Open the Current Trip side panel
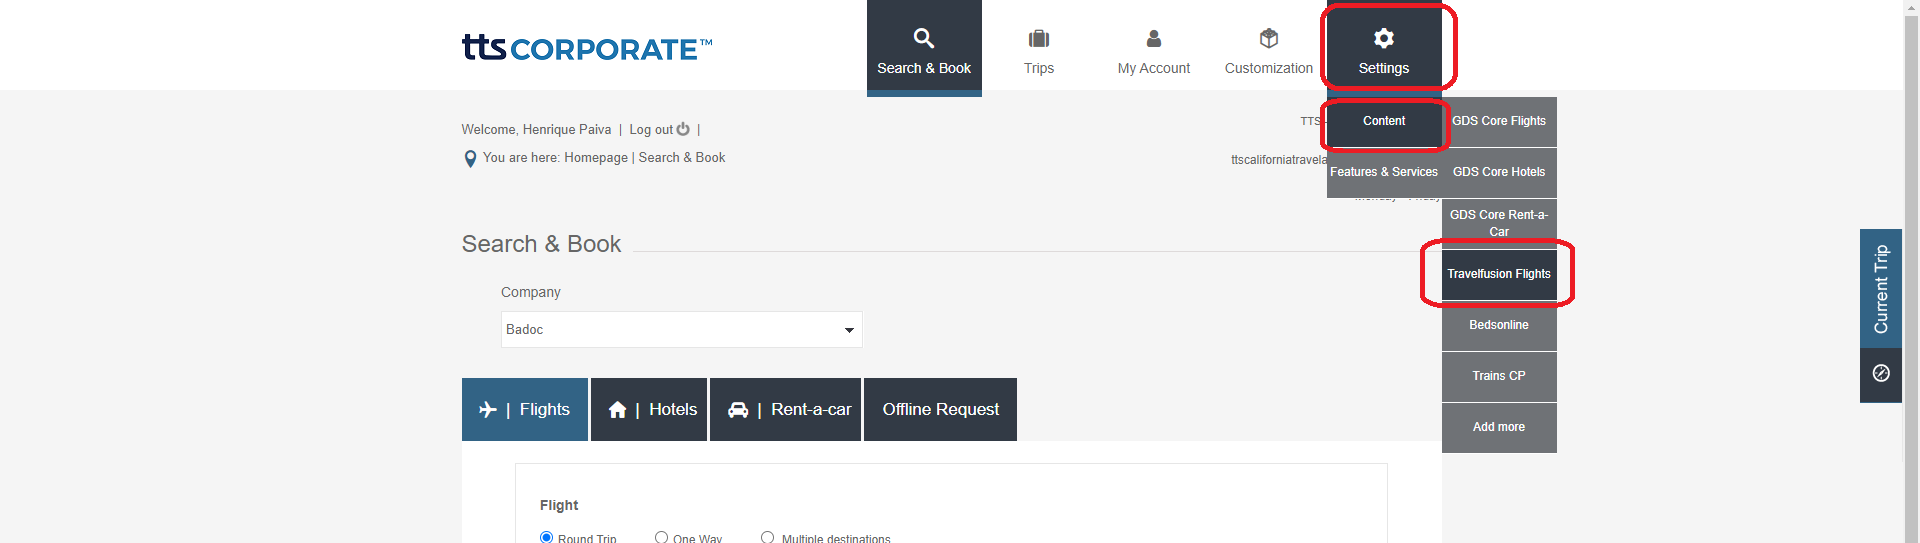This screenshot has width=1920, height=543. coord(1880,289)
